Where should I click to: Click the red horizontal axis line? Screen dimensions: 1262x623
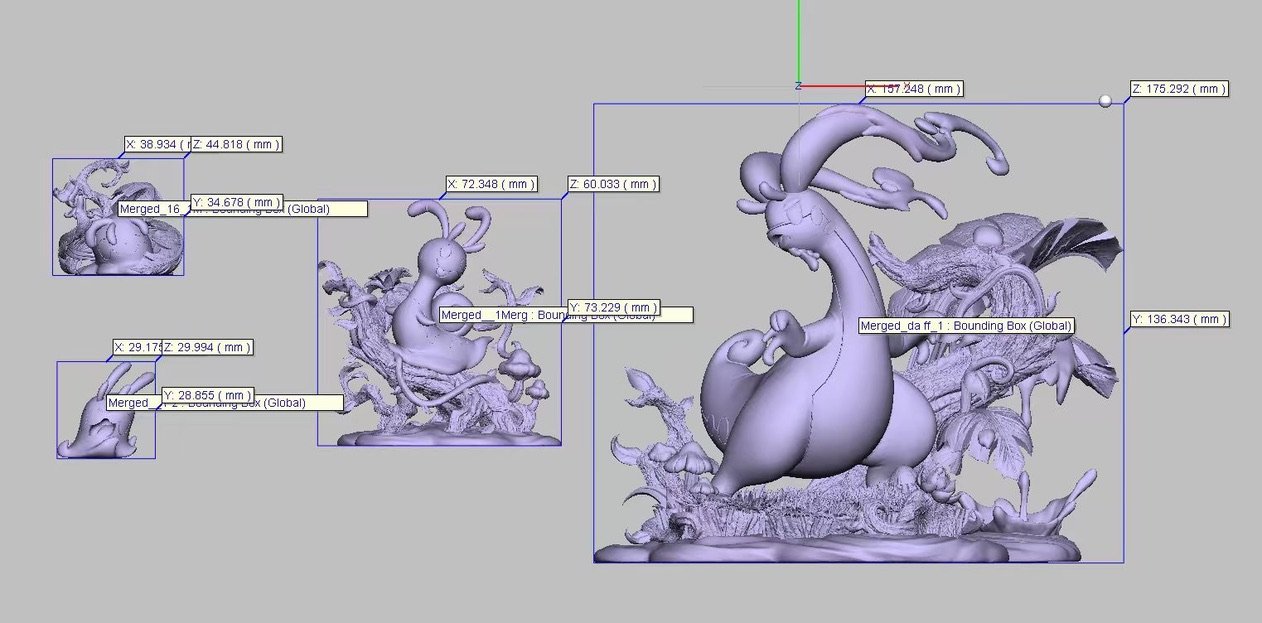pyautogui.click(x=830, y=86)
